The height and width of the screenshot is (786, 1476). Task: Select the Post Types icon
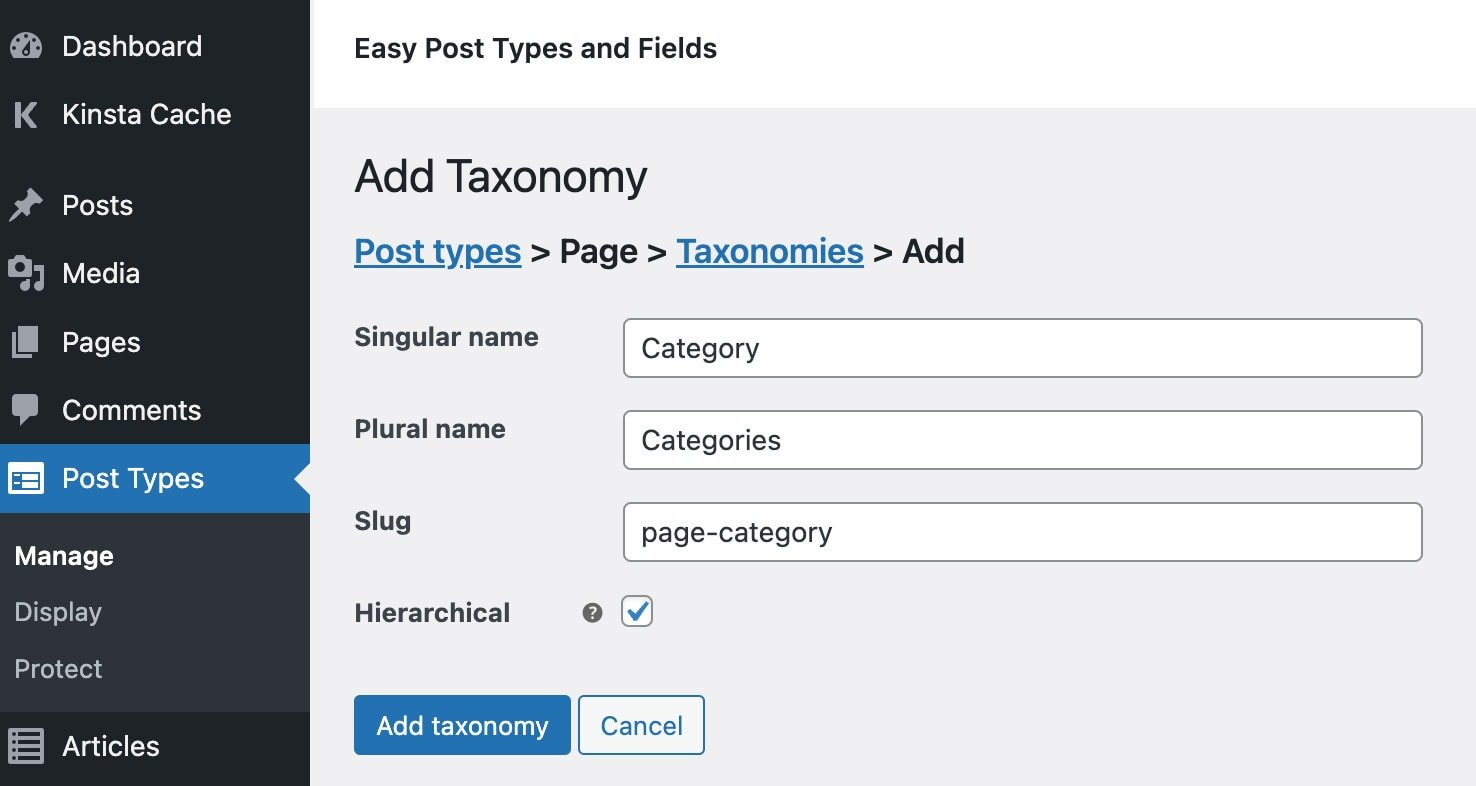[x=27, y=478]
